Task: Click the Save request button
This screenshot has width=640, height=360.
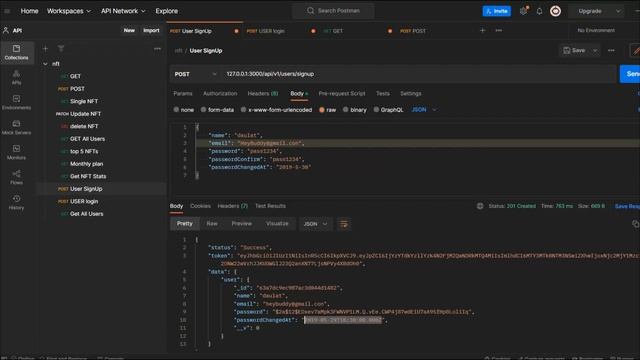Action: 574,51
